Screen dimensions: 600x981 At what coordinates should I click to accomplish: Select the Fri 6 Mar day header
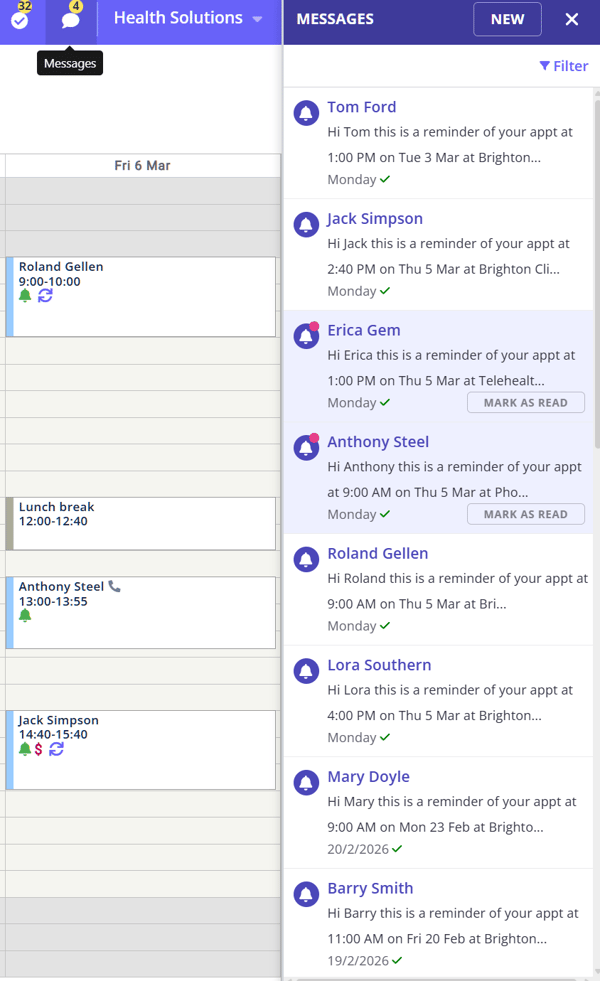pos(142,165)
